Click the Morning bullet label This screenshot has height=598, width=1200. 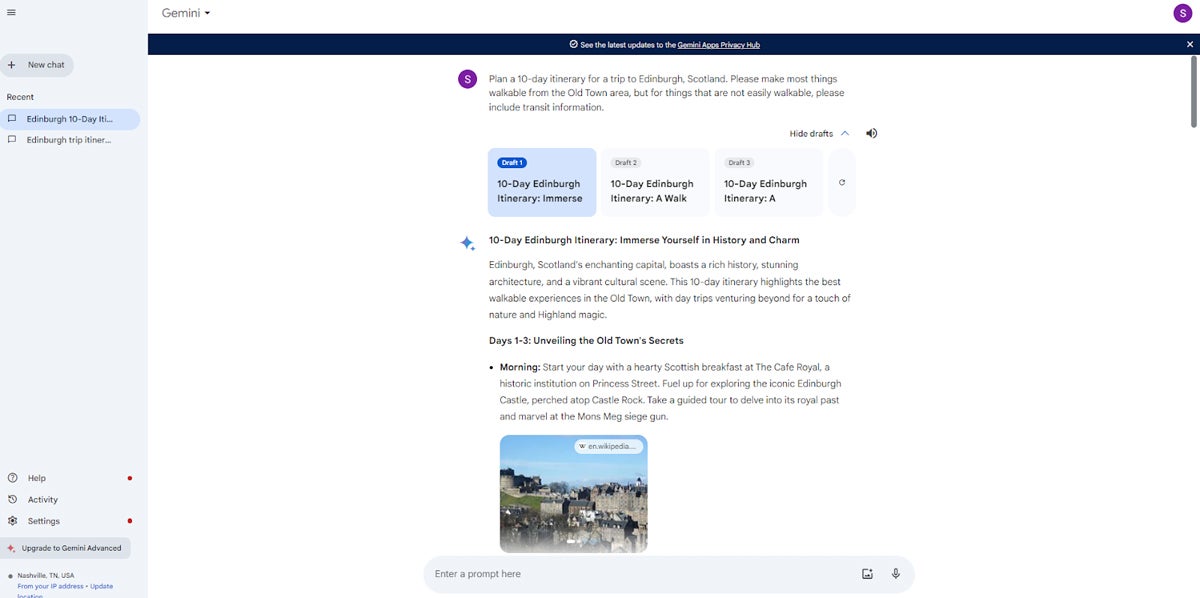[520, 367]
